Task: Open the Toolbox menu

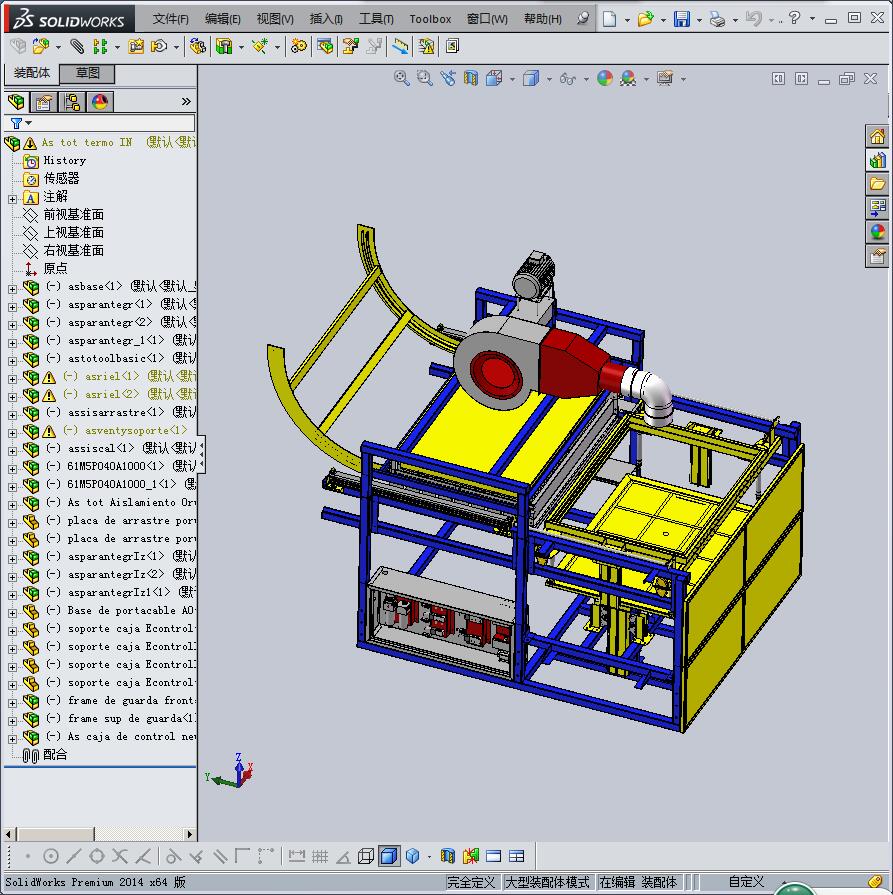Action: [x=430, y=19]
